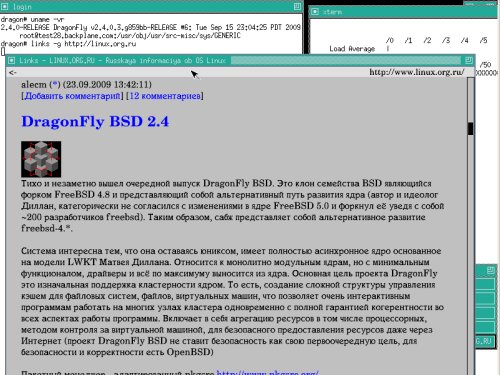This screenshot has width=500, height=375.
Task: Open the xterm window menu icon
Action: coord(314,12)
